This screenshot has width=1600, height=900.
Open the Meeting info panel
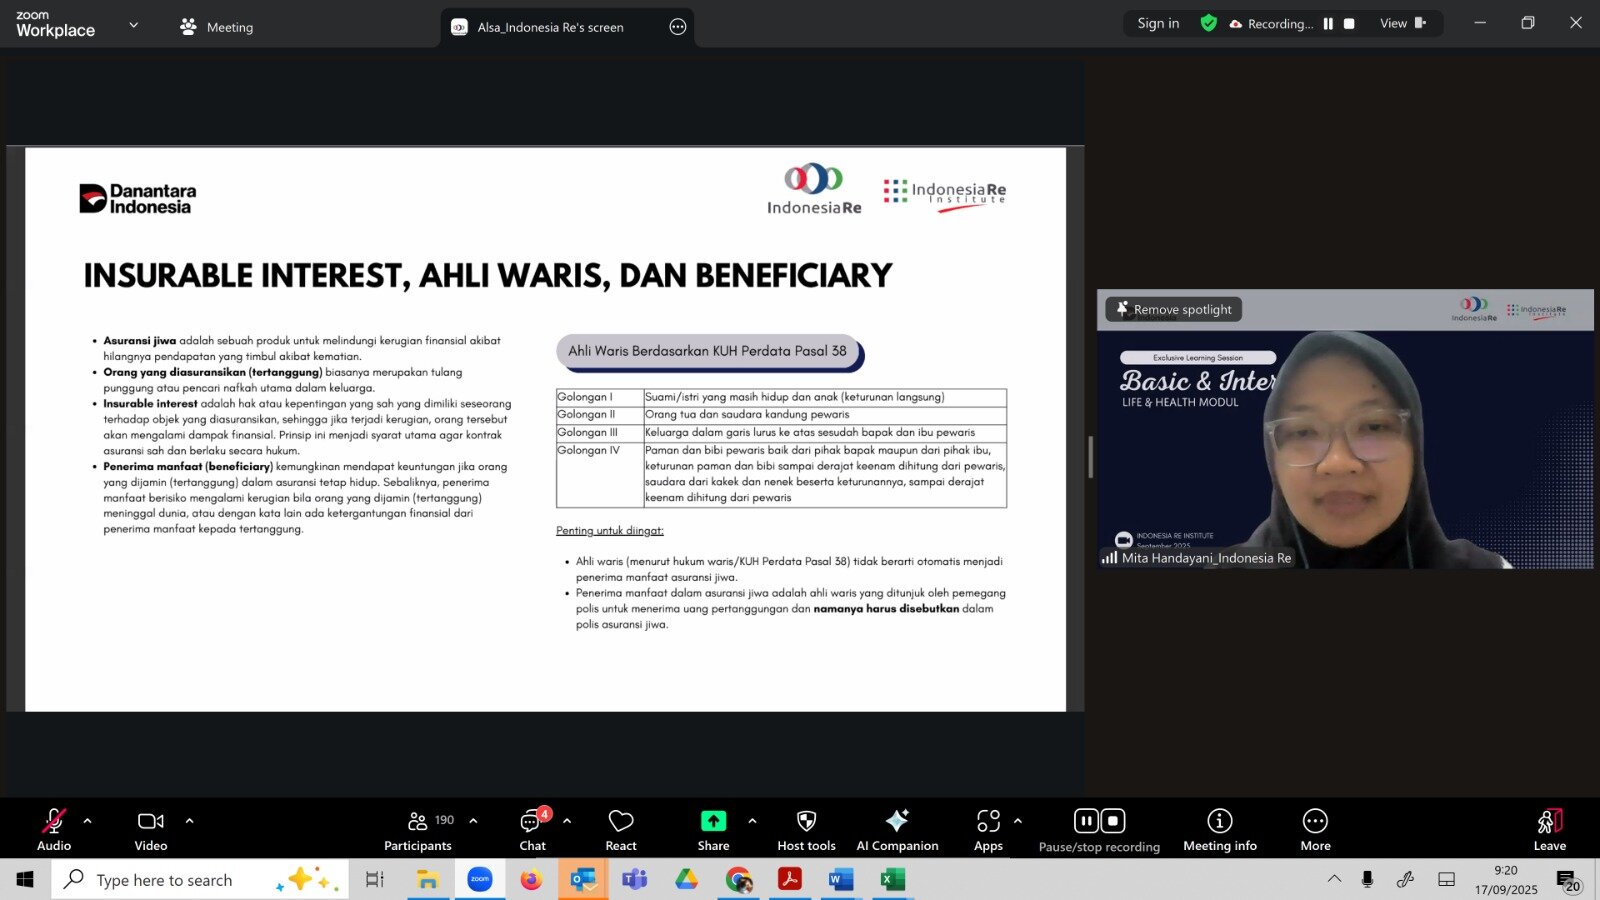click(1219, 829)
